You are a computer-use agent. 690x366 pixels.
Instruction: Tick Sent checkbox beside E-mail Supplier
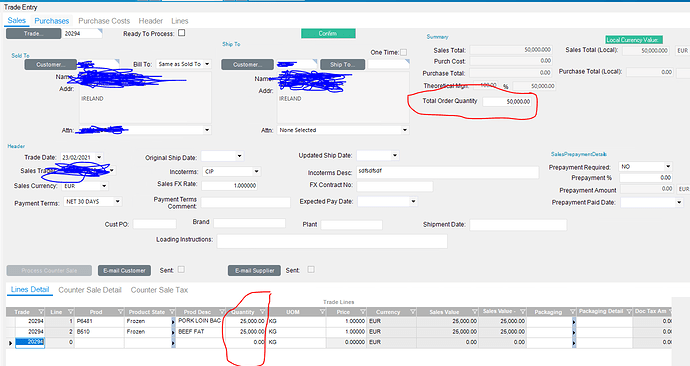[x=311, y=269]
